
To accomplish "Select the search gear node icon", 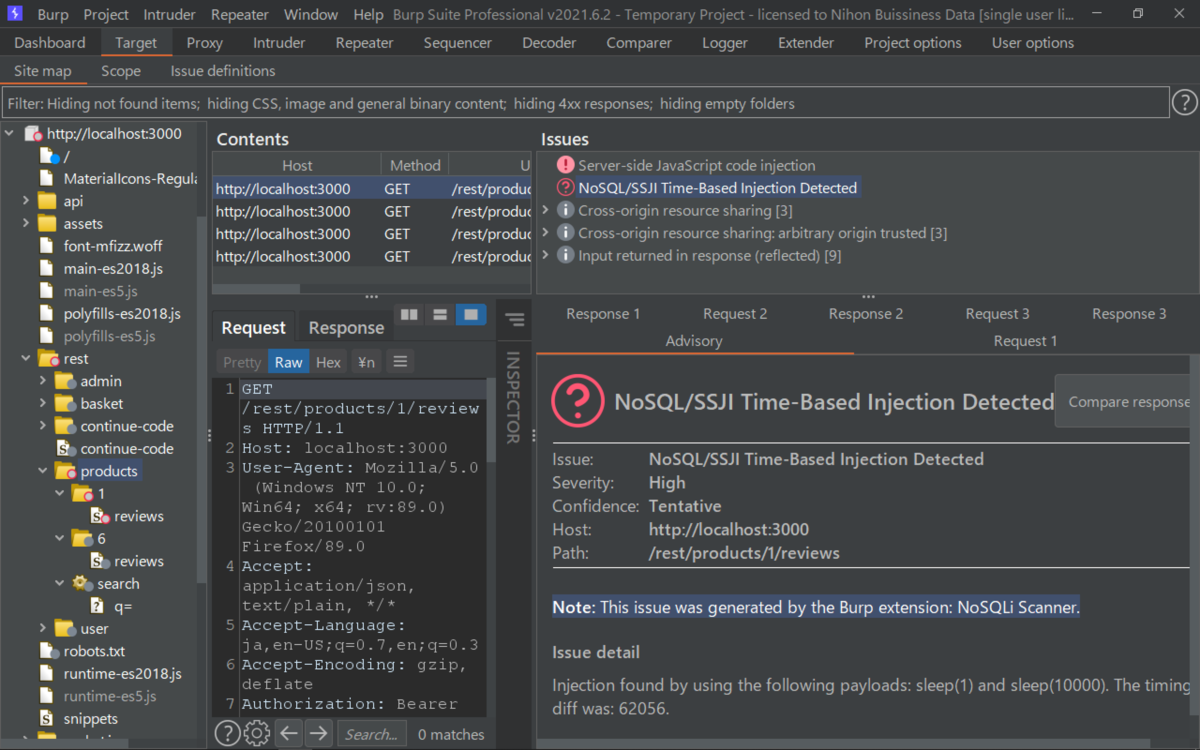I will [x=82, y=583].
